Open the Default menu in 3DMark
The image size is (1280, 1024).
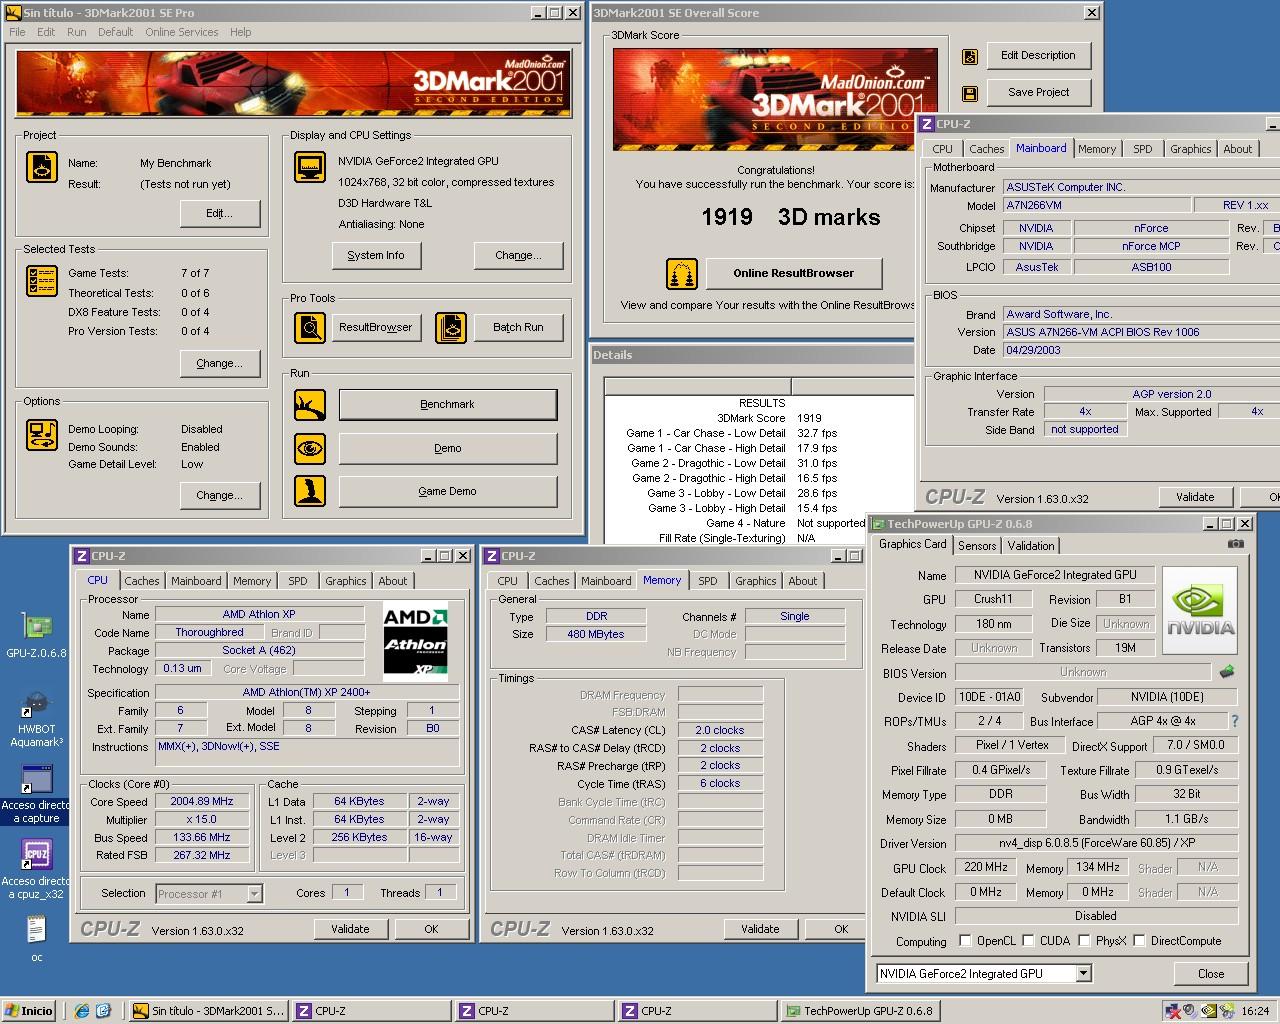(x=115, y=32)
